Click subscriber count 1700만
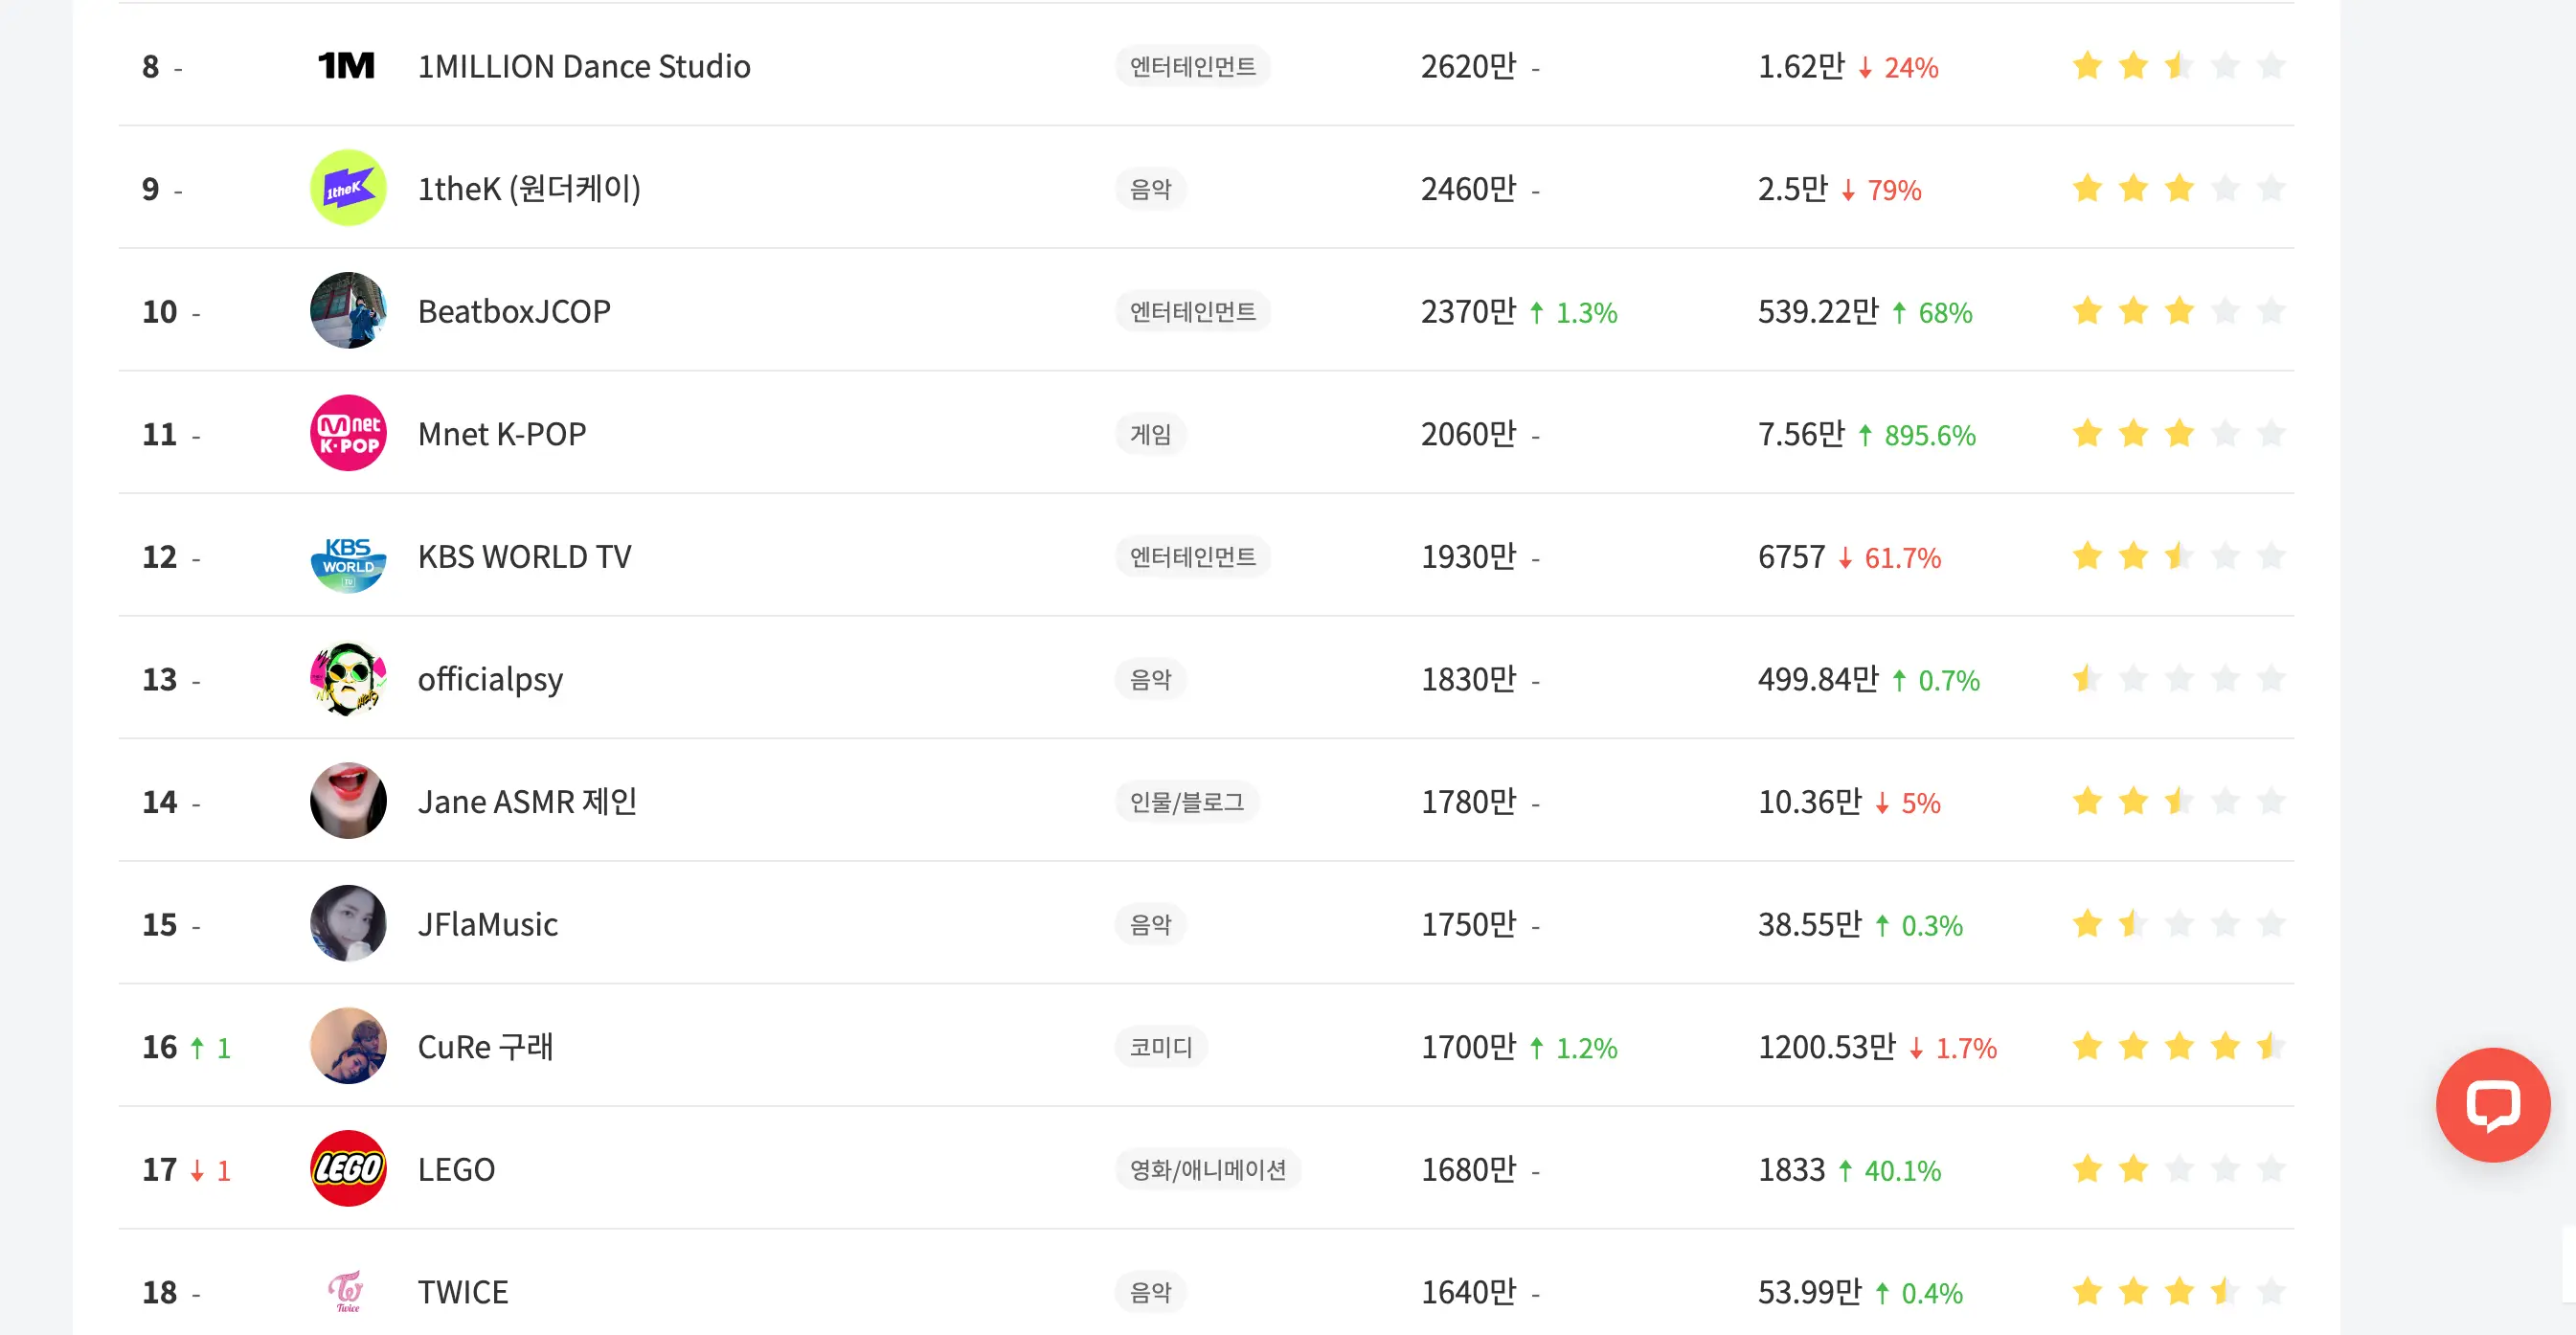The width and height of the screenshot is (2576, 1335). [1469, 1046]
